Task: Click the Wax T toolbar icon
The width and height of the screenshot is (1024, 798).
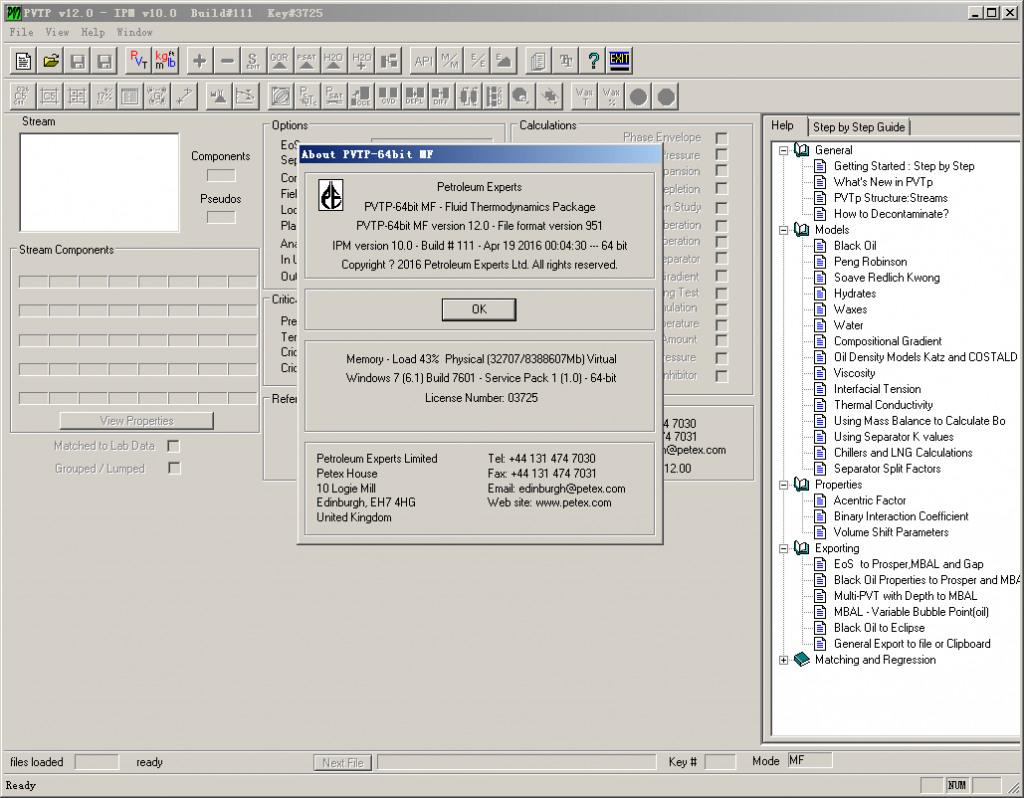Action: click(x=584, y=97)
